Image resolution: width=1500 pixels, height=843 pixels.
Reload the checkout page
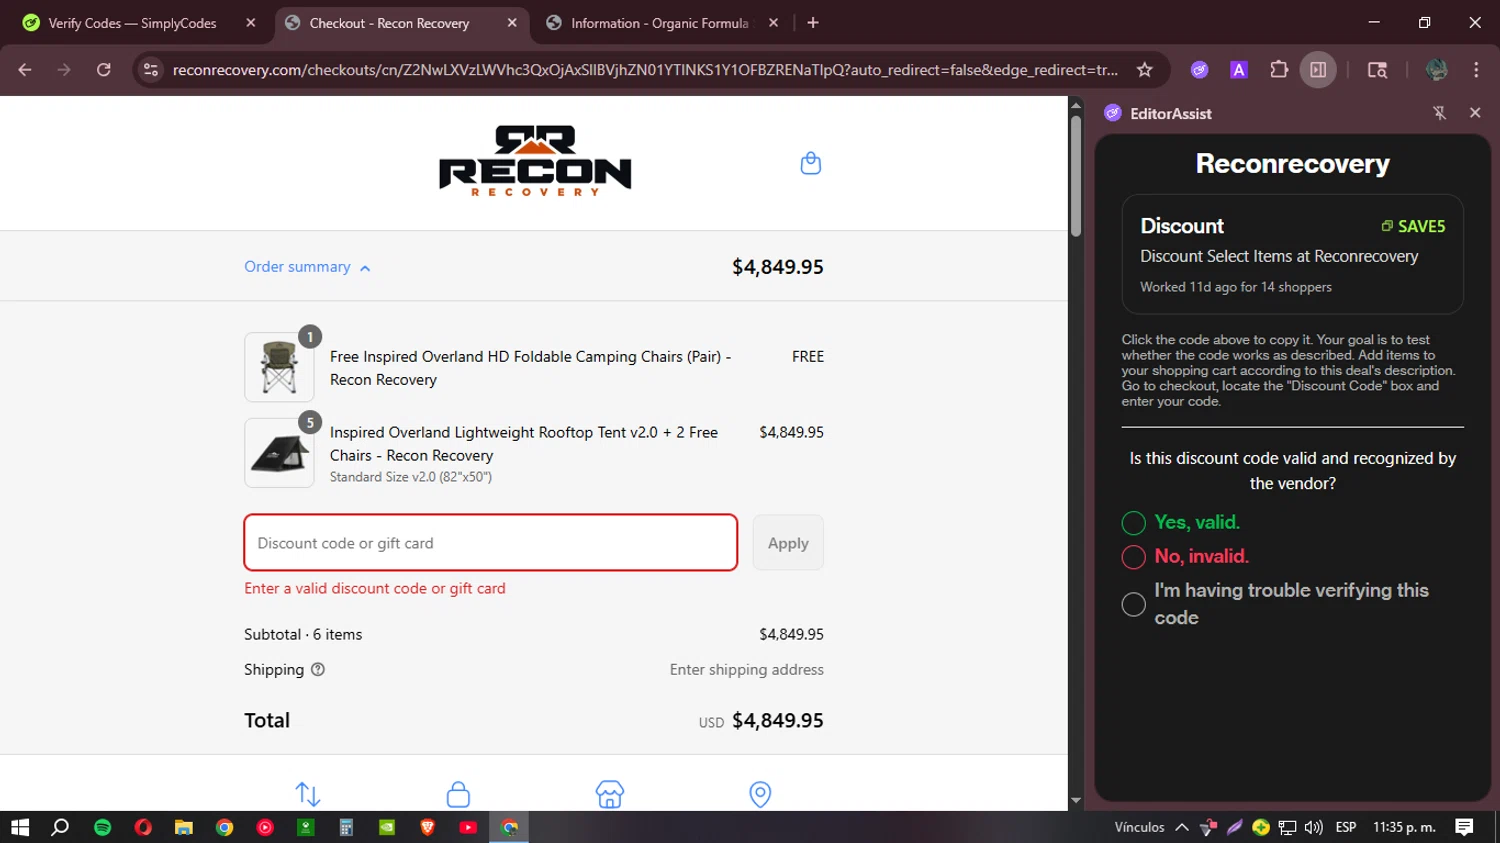(x=104, y=70)
